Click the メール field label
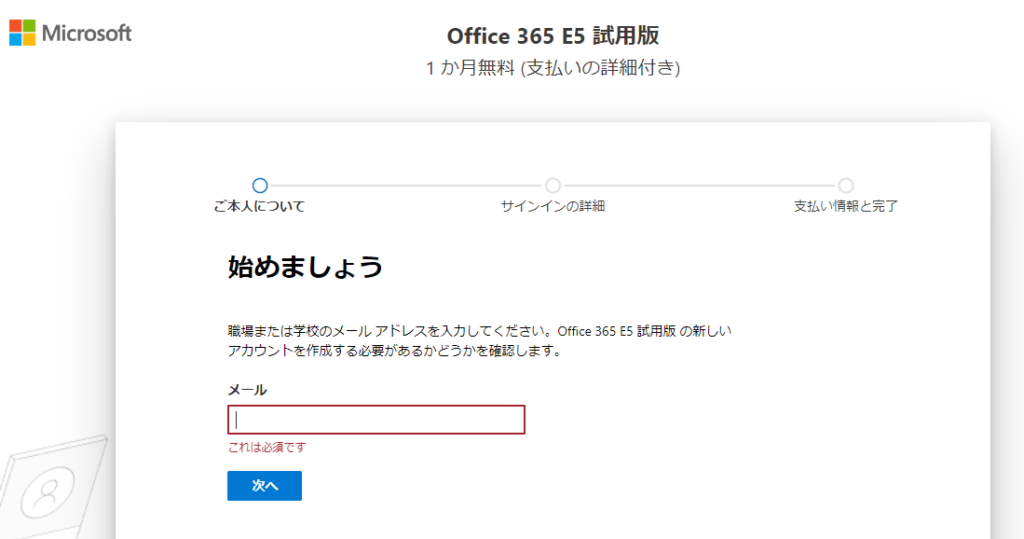The width and height of the screenshot is (1024, 539). click(247, 390)
